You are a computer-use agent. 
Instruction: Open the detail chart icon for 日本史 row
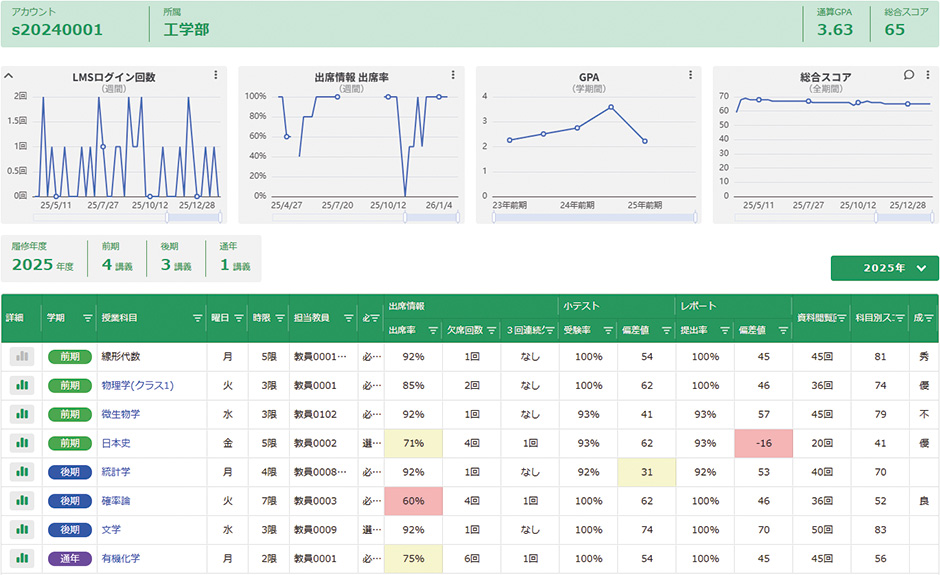click(x=21, y=443)
